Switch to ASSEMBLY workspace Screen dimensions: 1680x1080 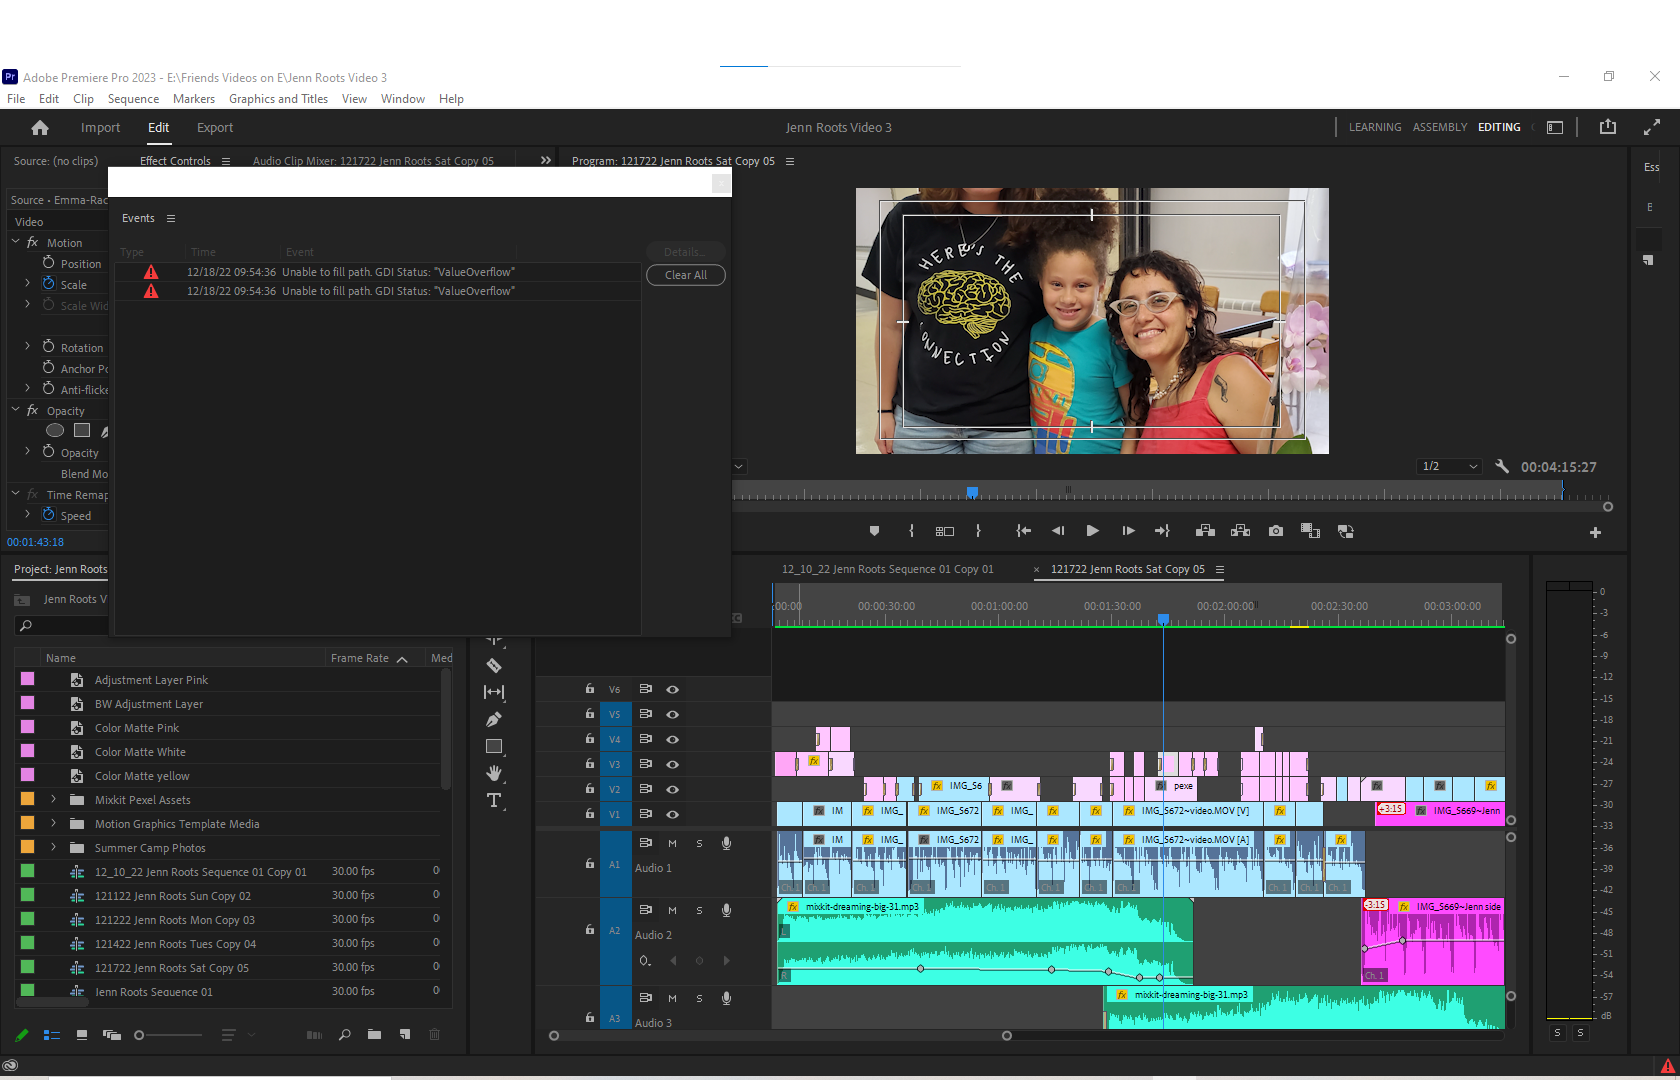pos(1440,127)
